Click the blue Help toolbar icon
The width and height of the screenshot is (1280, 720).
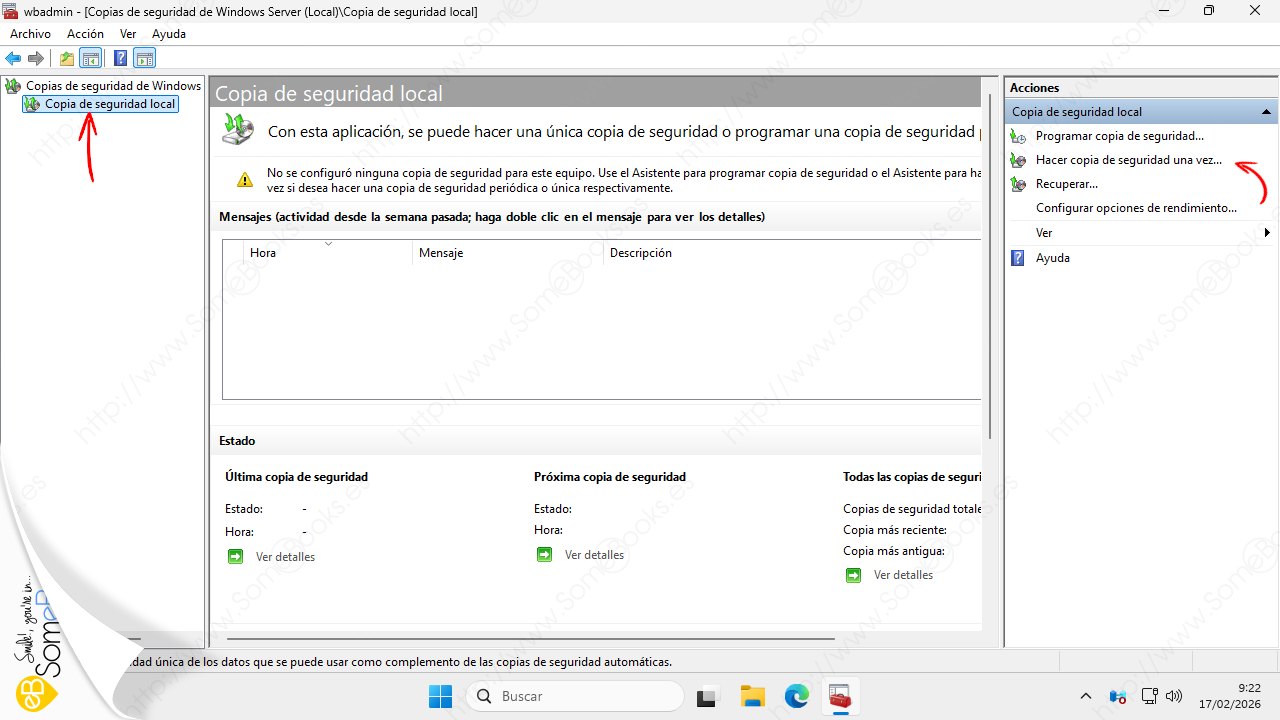tap(120, 58)
